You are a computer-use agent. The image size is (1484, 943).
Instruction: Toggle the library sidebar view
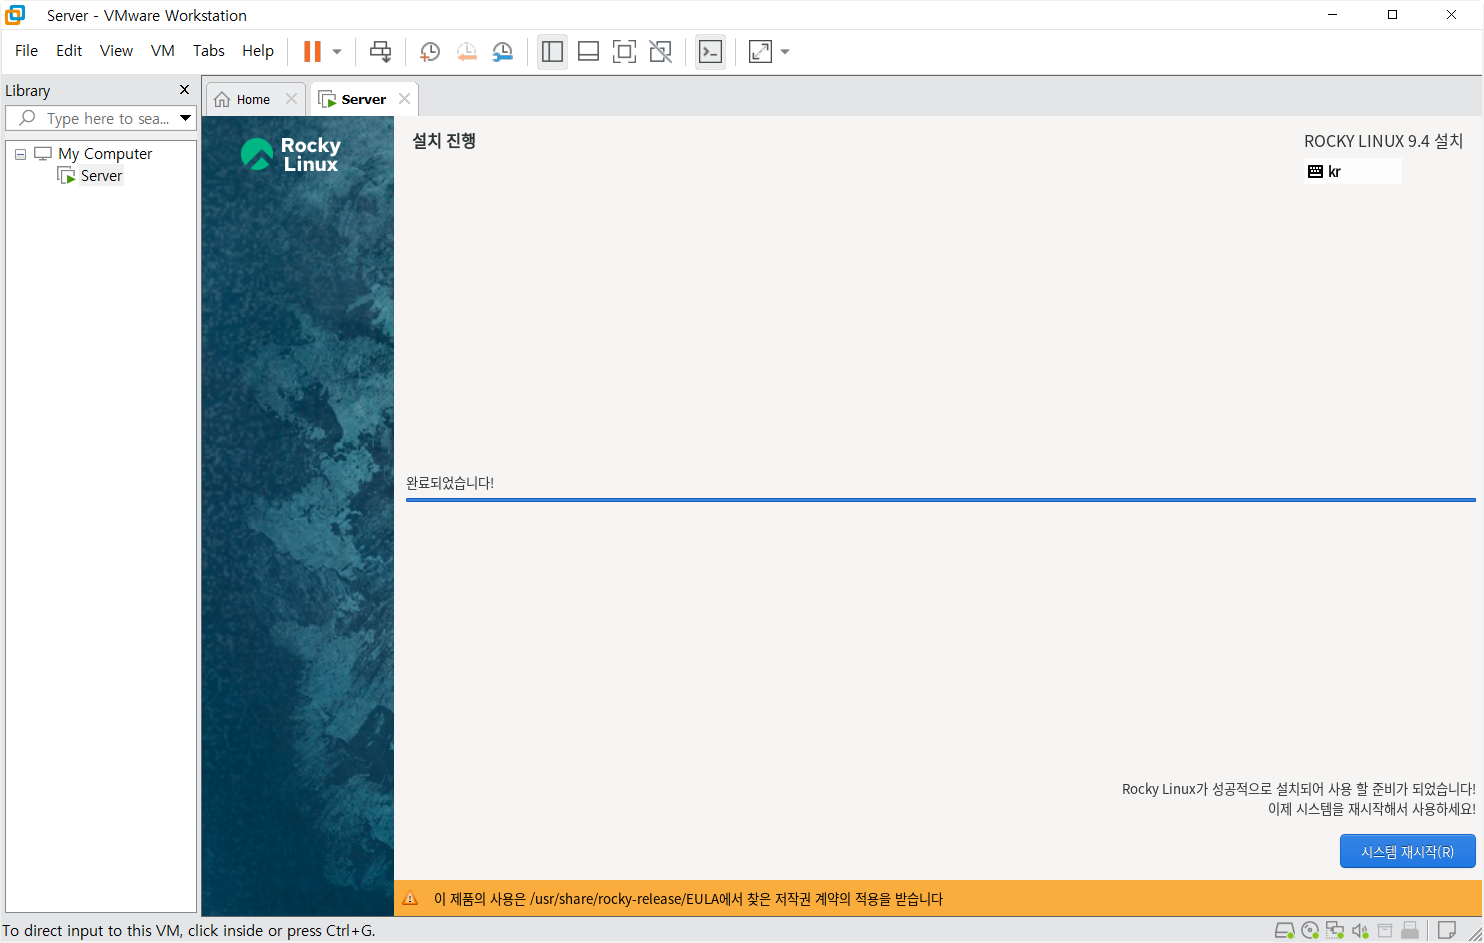(x=552, y=52)
